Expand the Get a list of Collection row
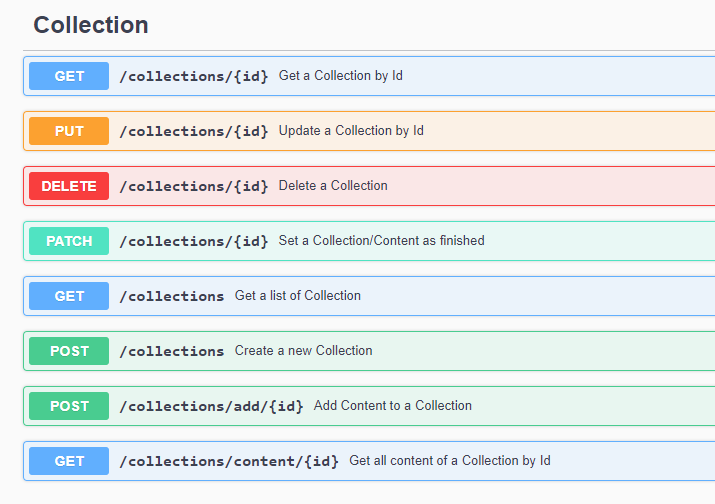 [369, 296]
